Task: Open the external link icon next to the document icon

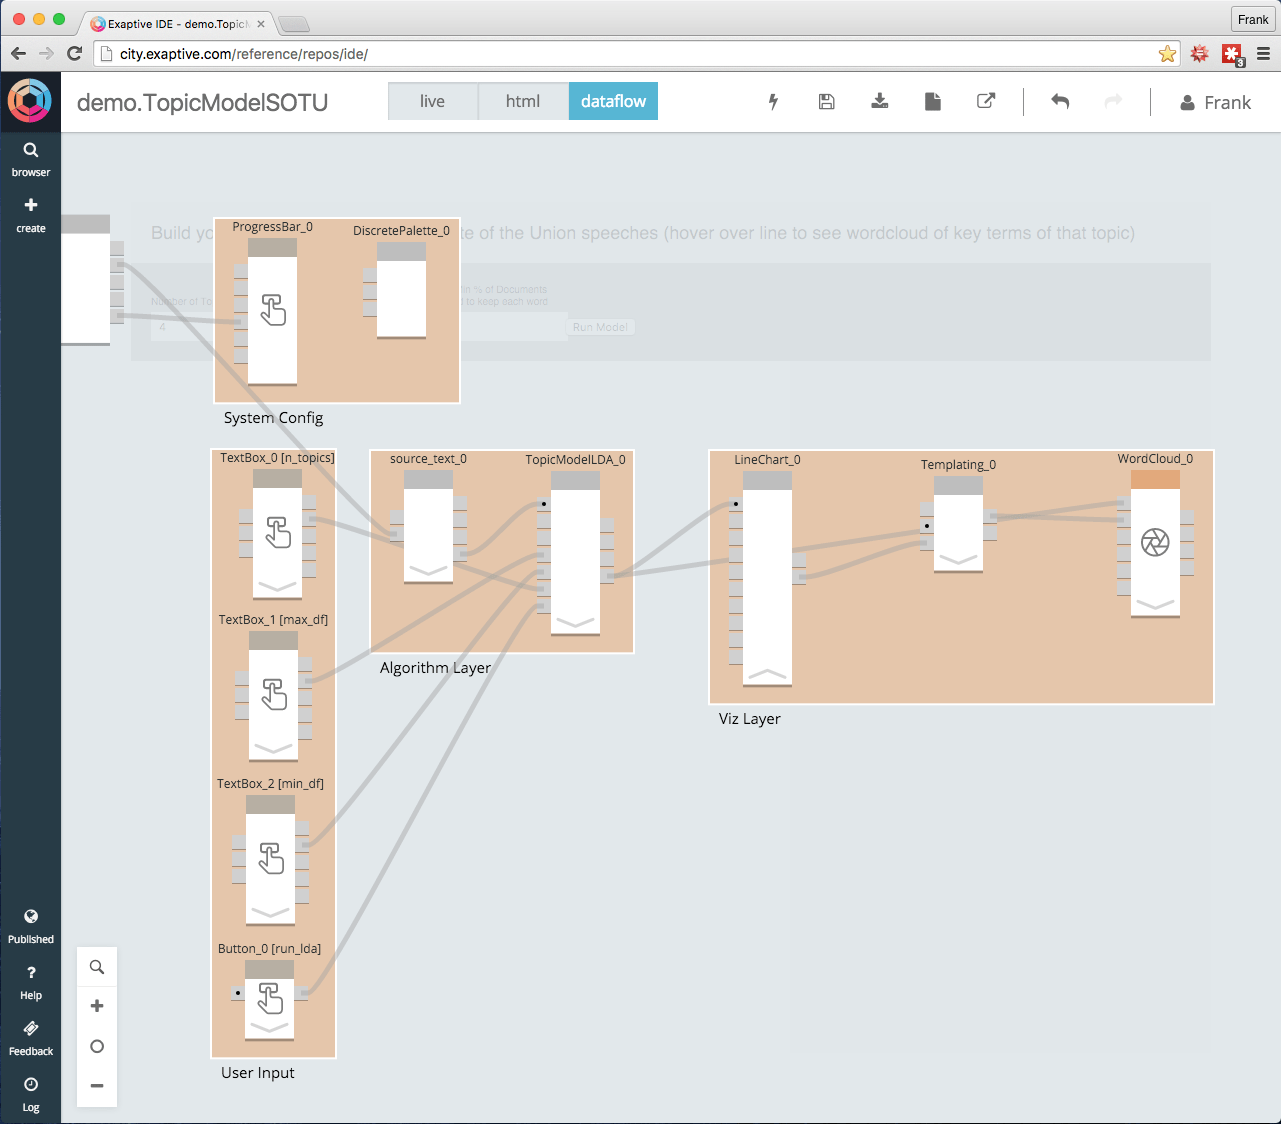Action: [986, 101]
